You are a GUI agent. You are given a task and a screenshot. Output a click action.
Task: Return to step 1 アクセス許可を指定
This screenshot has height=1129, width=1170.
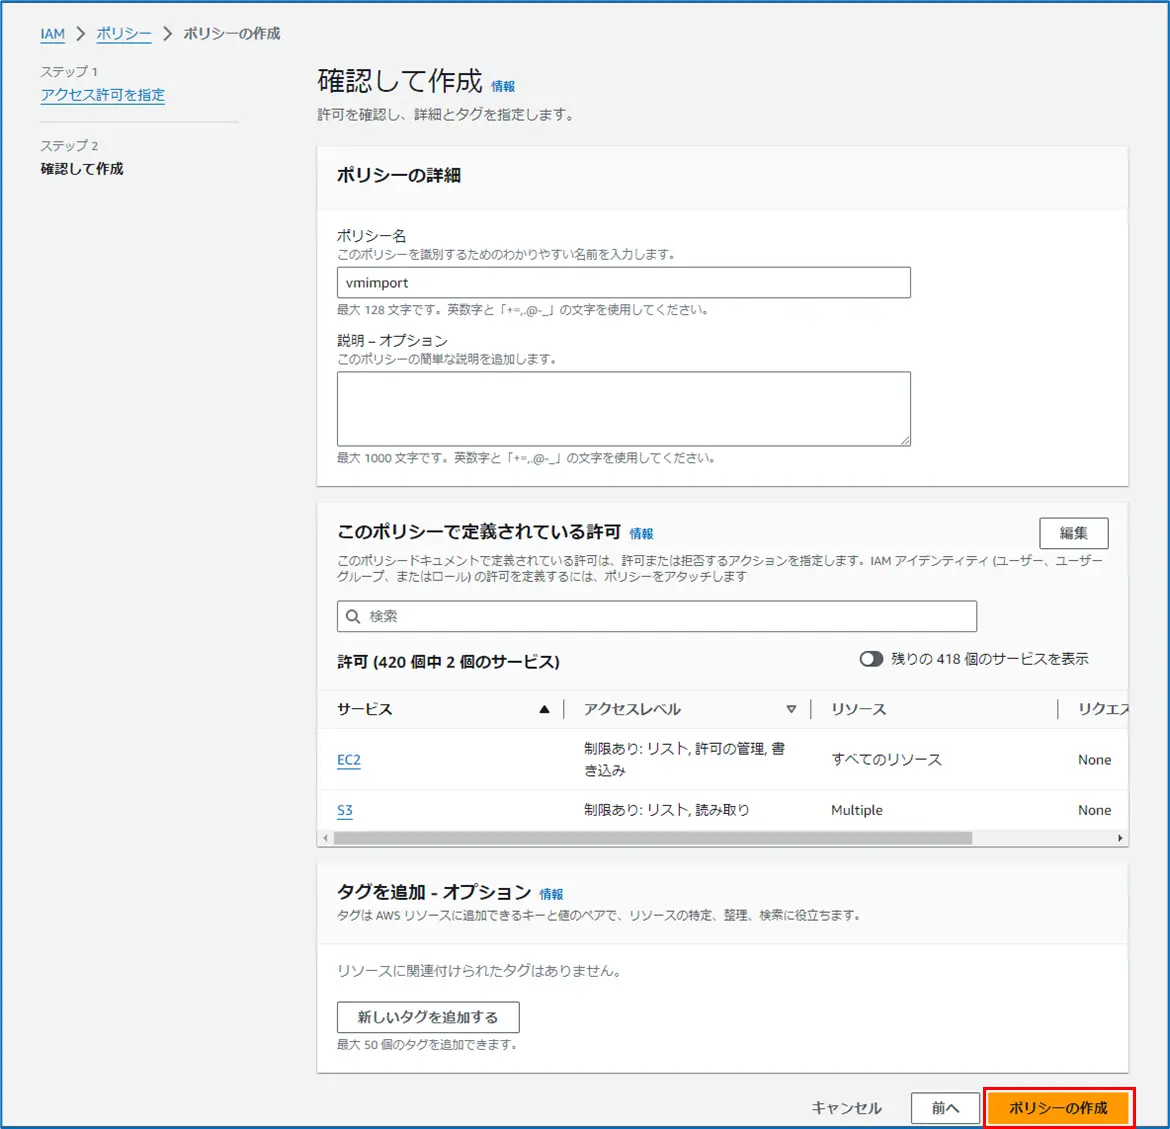click(x=102, y=95)
